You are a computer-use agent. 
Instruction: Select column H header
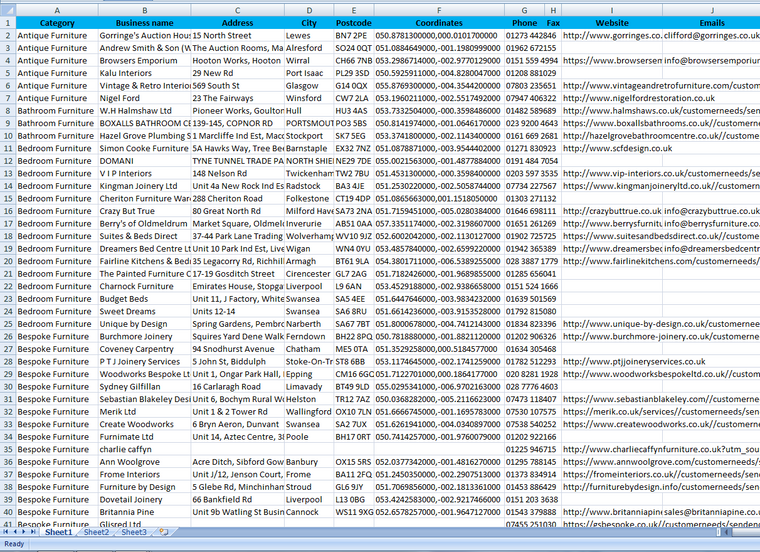click(x=553, y=10)
